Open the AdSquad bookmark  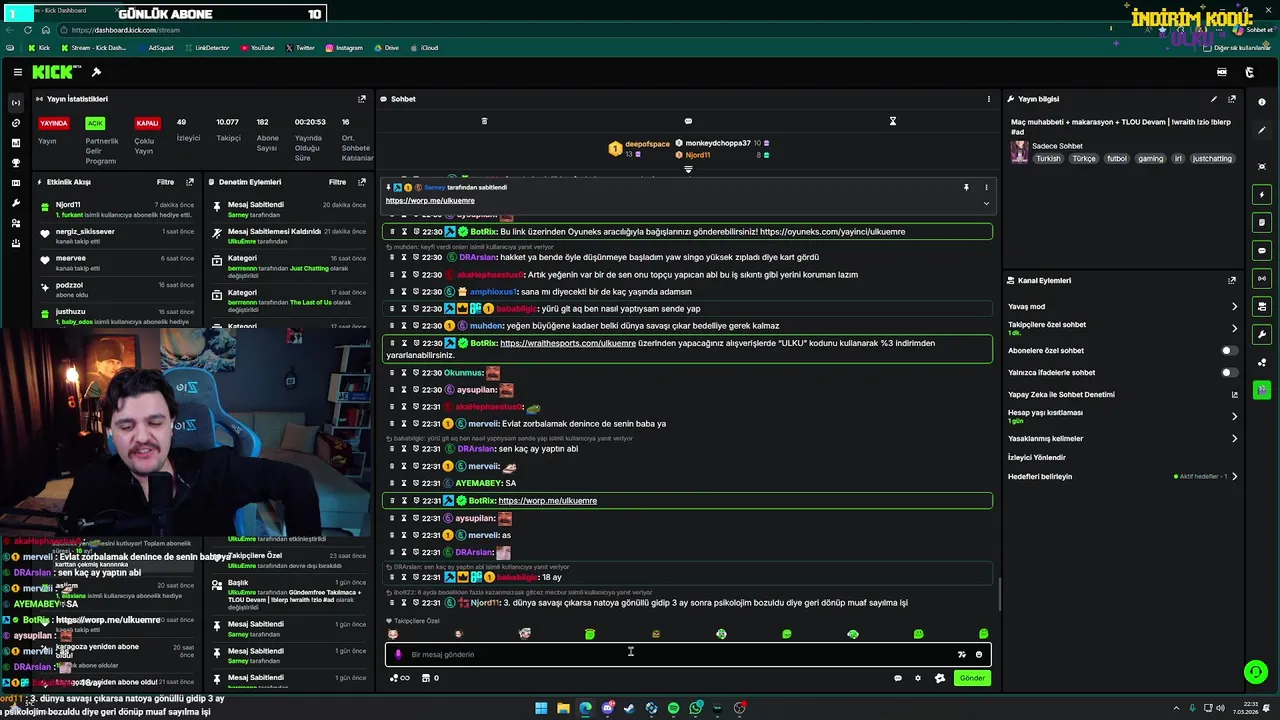[x=155, y=48]
